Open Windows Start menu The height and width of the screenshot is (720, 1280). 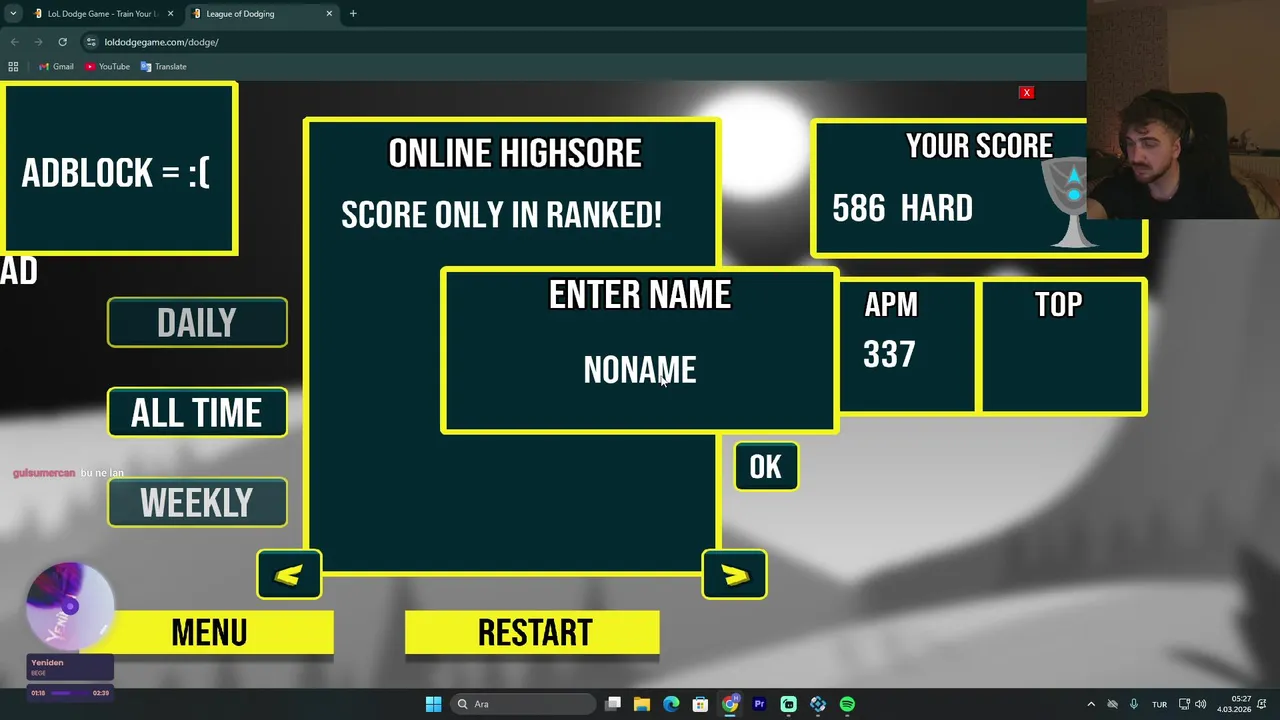click(433, 704)
